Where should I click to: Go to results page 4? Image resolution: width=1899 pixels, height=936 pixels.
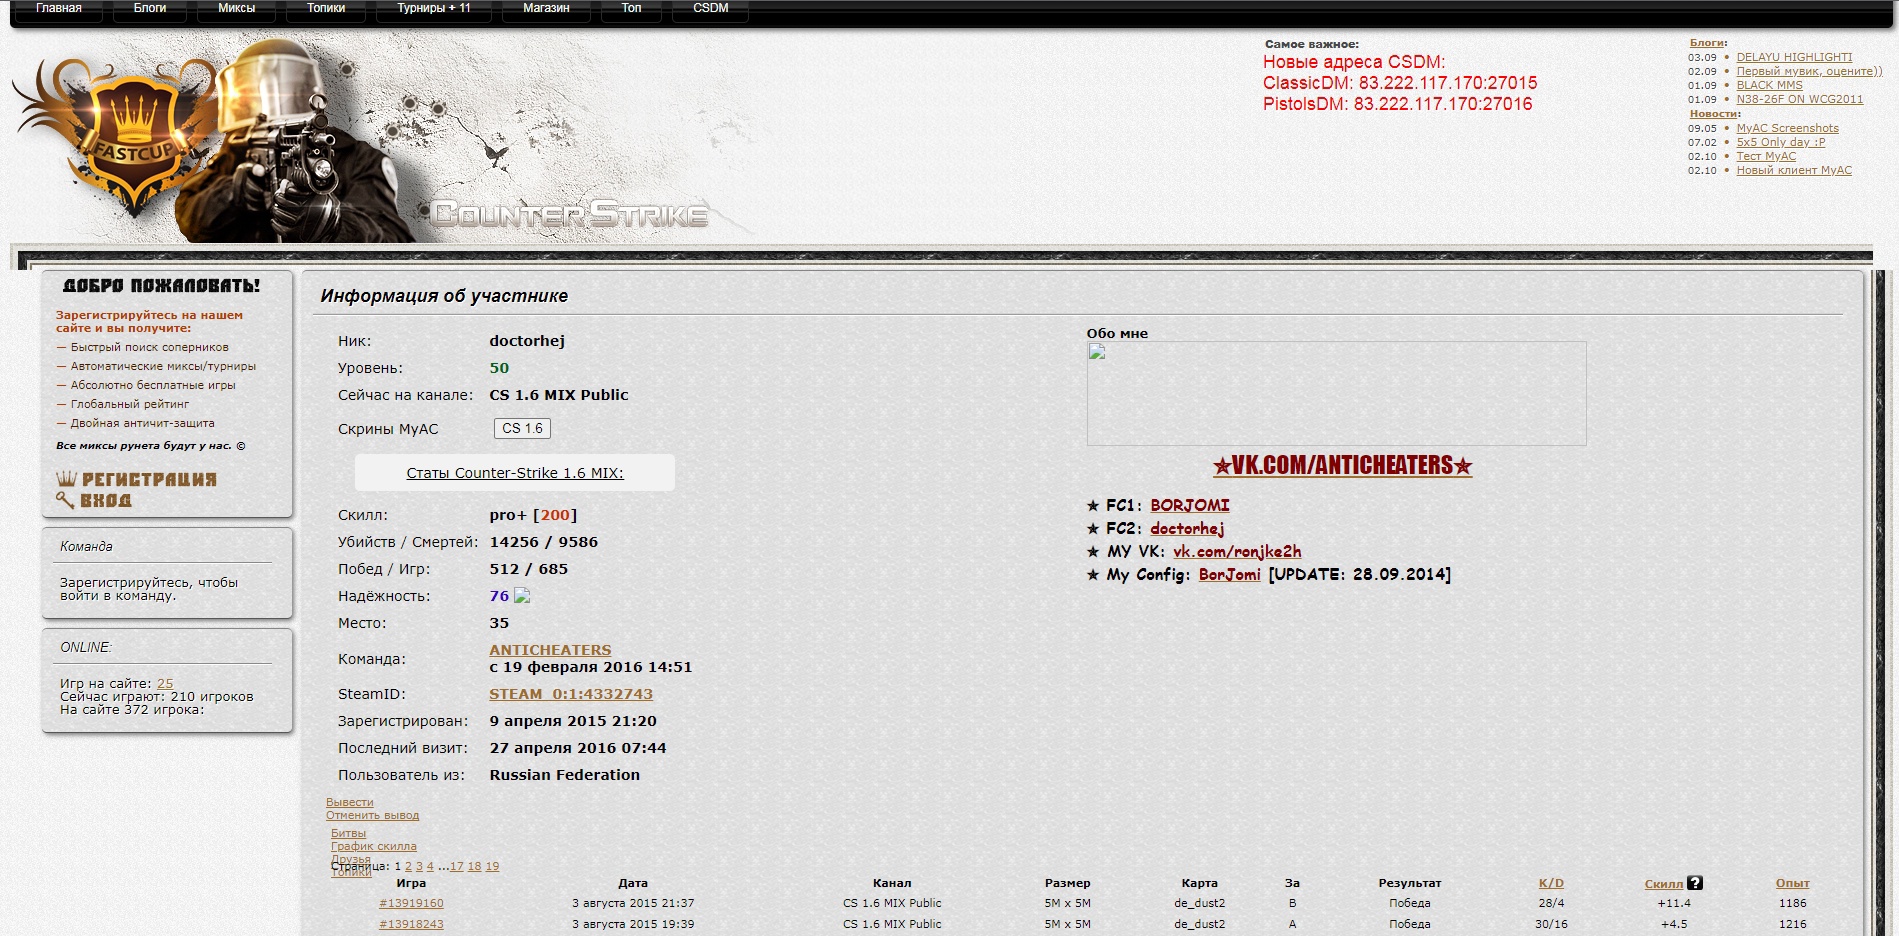click(430, 866)
